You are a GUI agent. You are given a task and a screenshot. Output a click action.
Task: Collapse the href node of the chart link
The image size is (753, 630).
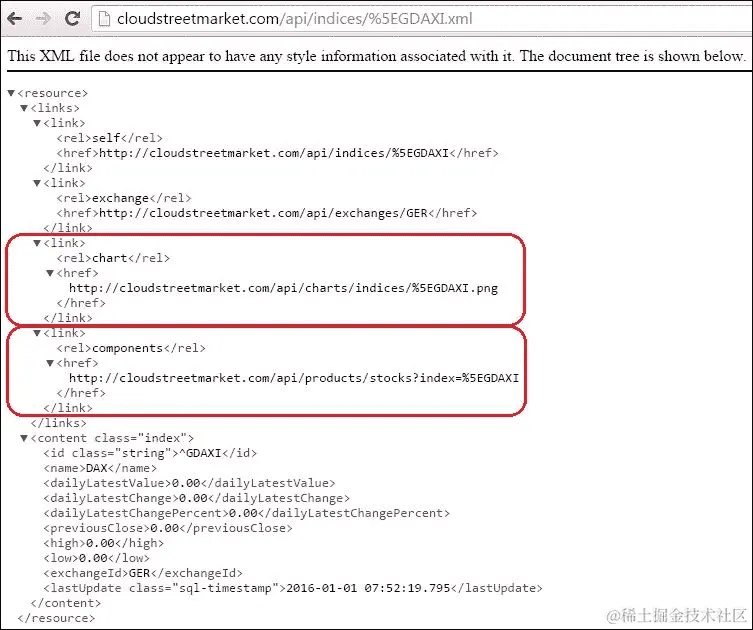coord(50,273)
